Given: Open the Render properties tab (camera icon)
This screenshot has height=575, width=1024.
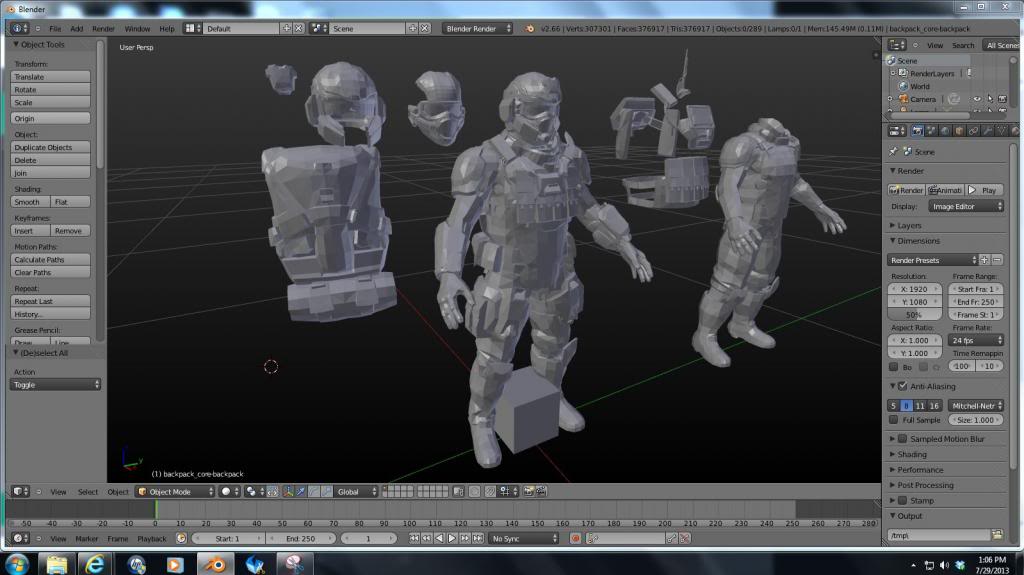Looking at the screenshot, I should pos(918,131).
